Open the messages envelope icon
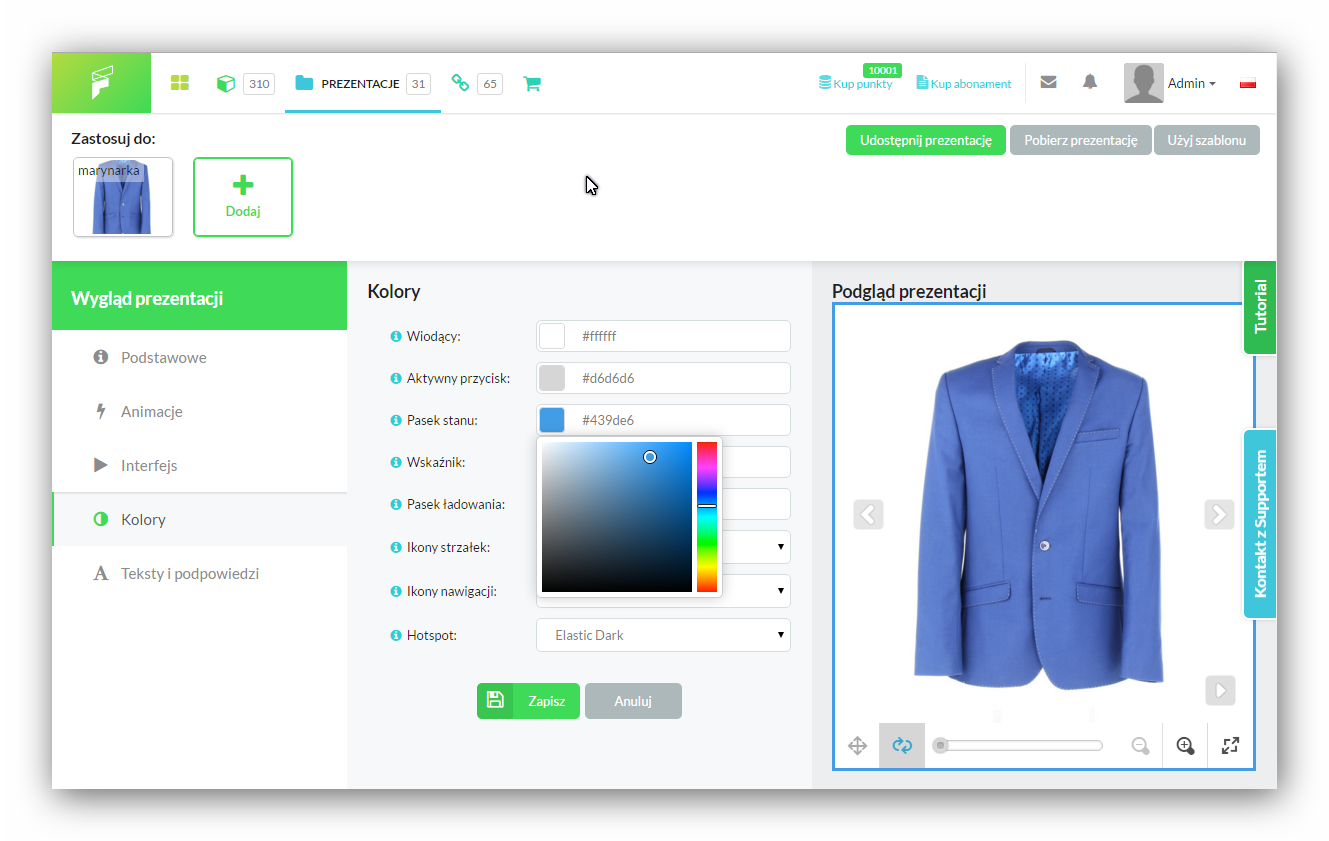The height and width of the screenshot is (841, 1329). click(x=1048, y=82)
